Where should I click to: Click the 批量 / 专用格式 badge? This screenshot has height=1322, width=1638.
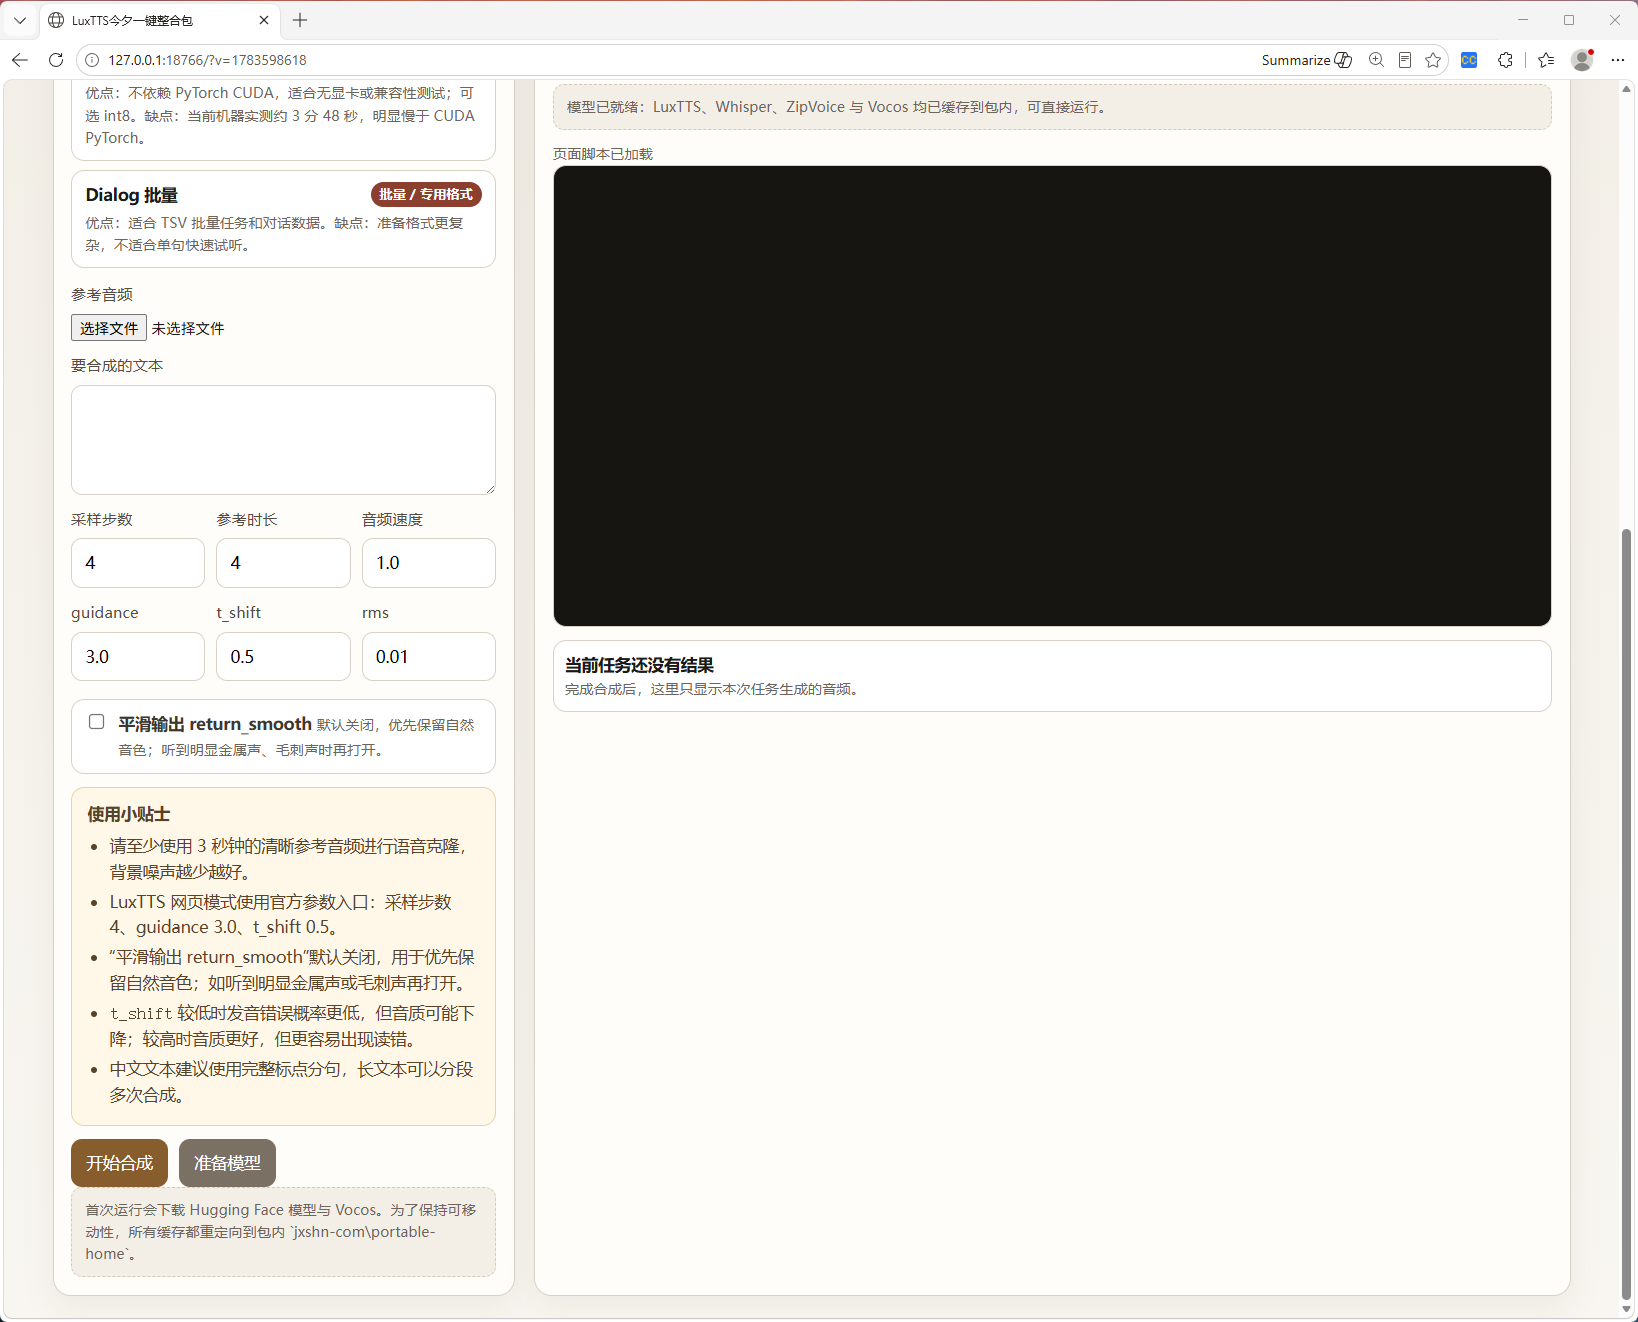[x=426, y=194]
